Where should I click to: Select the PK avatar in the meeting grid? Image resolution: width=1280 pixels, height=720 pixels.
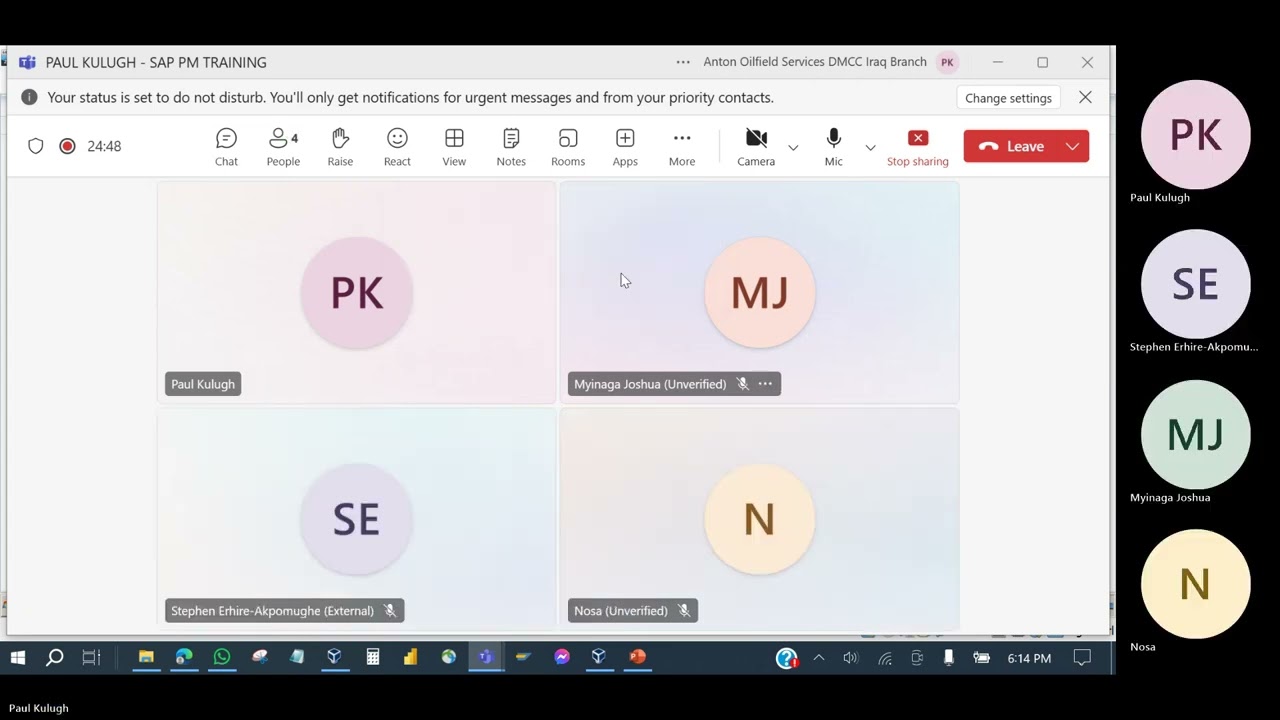(x=357, y=293)
